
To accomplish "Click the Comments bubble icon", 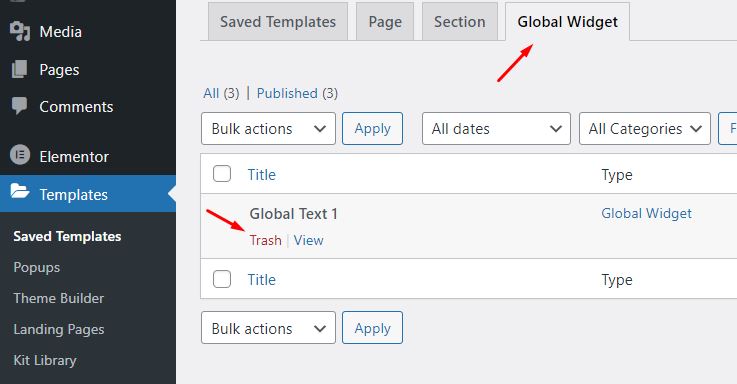I will tap(20, 106).
